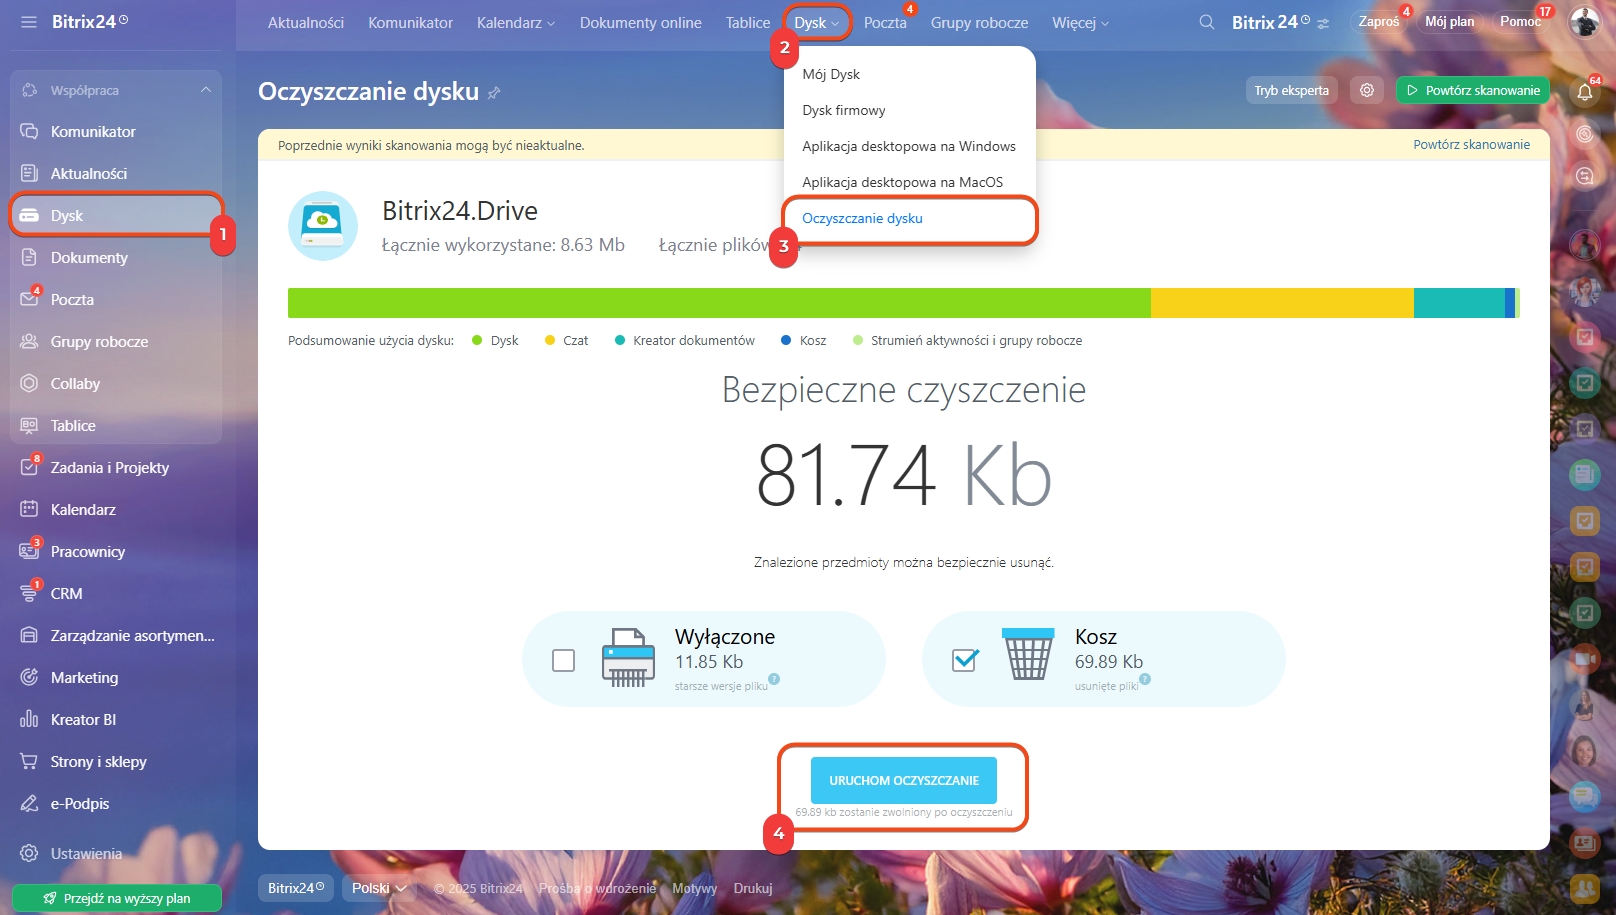Click the Zadania i Projekty sidebar icon
This screenshot has width=1616, height=915.
(29, 467)
